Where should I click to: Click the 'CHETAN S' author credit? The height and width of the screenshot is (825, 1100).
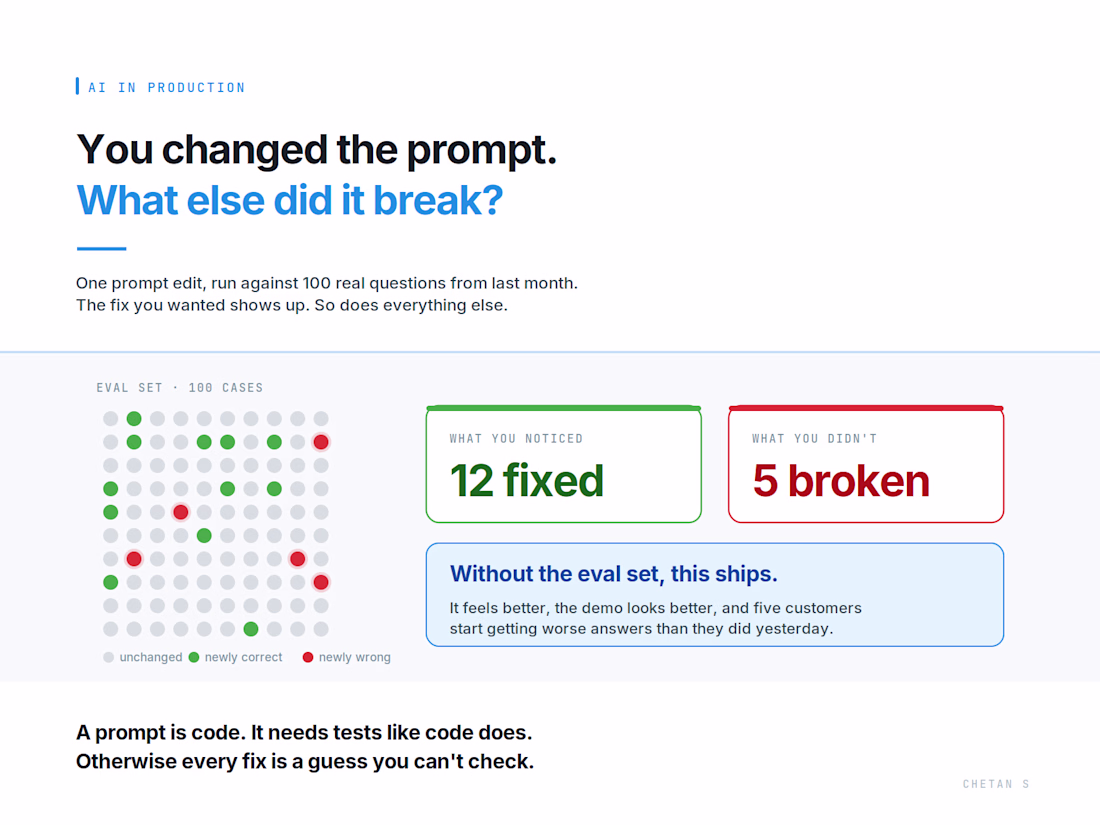click(x=995, y=784)
